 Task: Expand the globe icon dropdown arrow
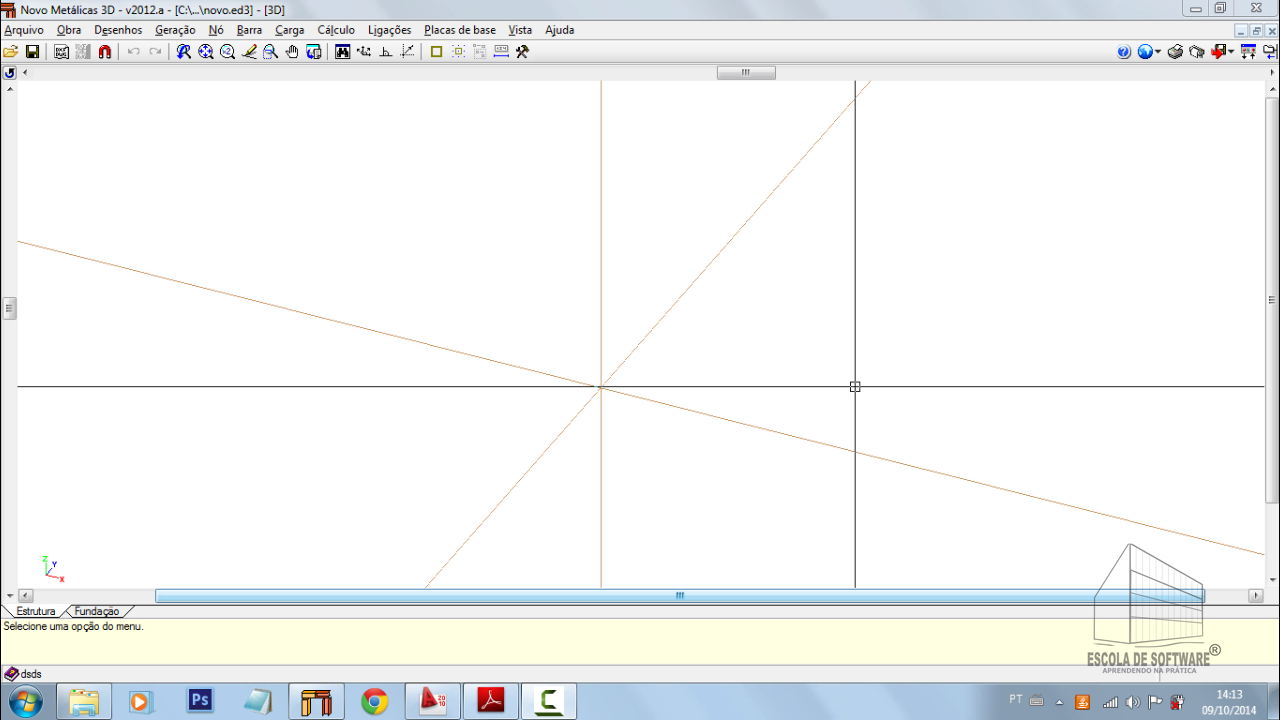pyautogui.click(x=1158, y=52)
